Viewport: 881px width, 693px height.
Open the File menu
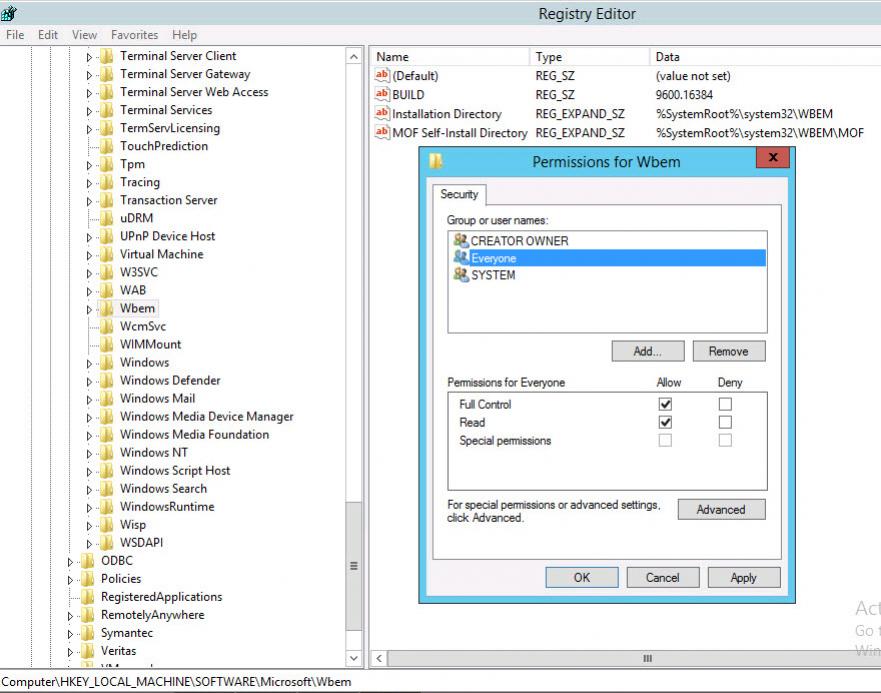tap(15, 35)
